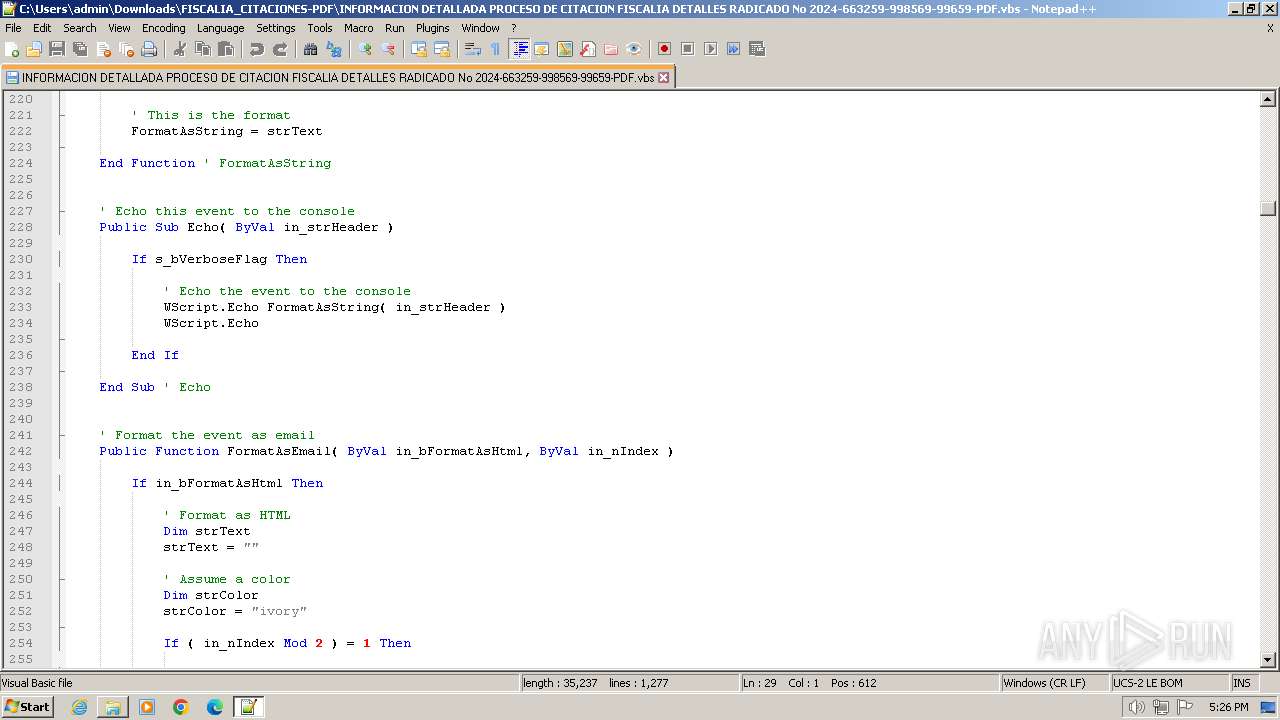Click the Undo arrow icon

coord(256,49)
